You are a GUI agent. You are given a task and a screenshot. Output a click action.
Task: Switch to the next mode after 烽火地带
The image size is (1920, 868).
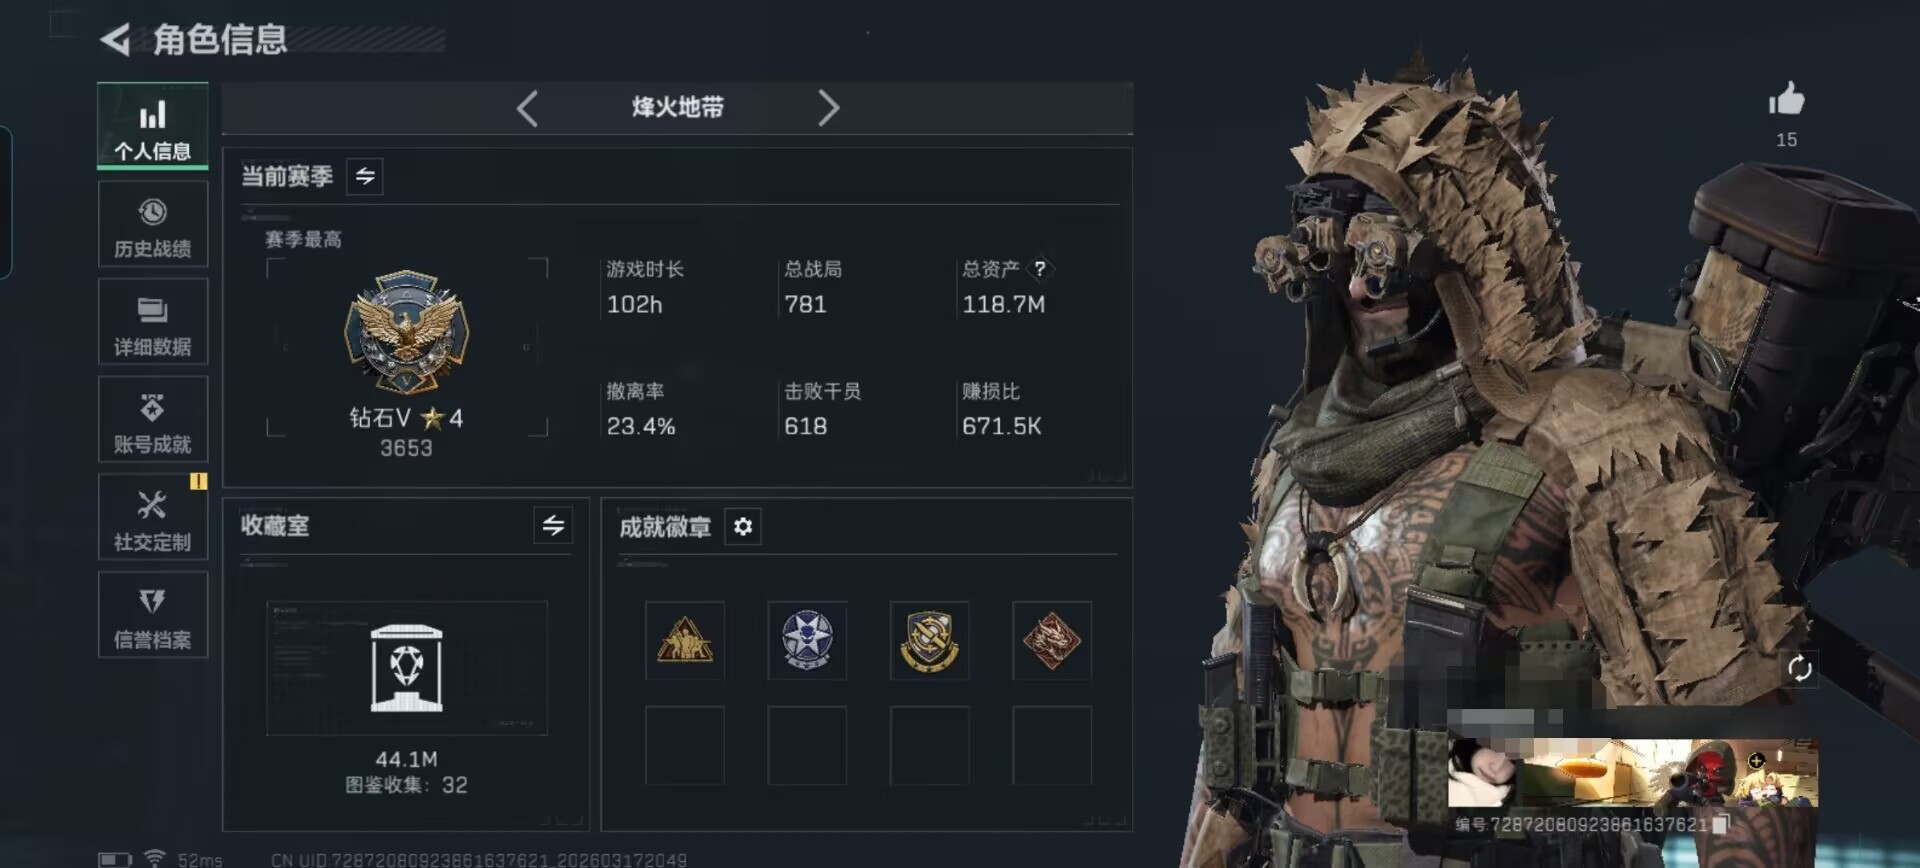(828, 108)
